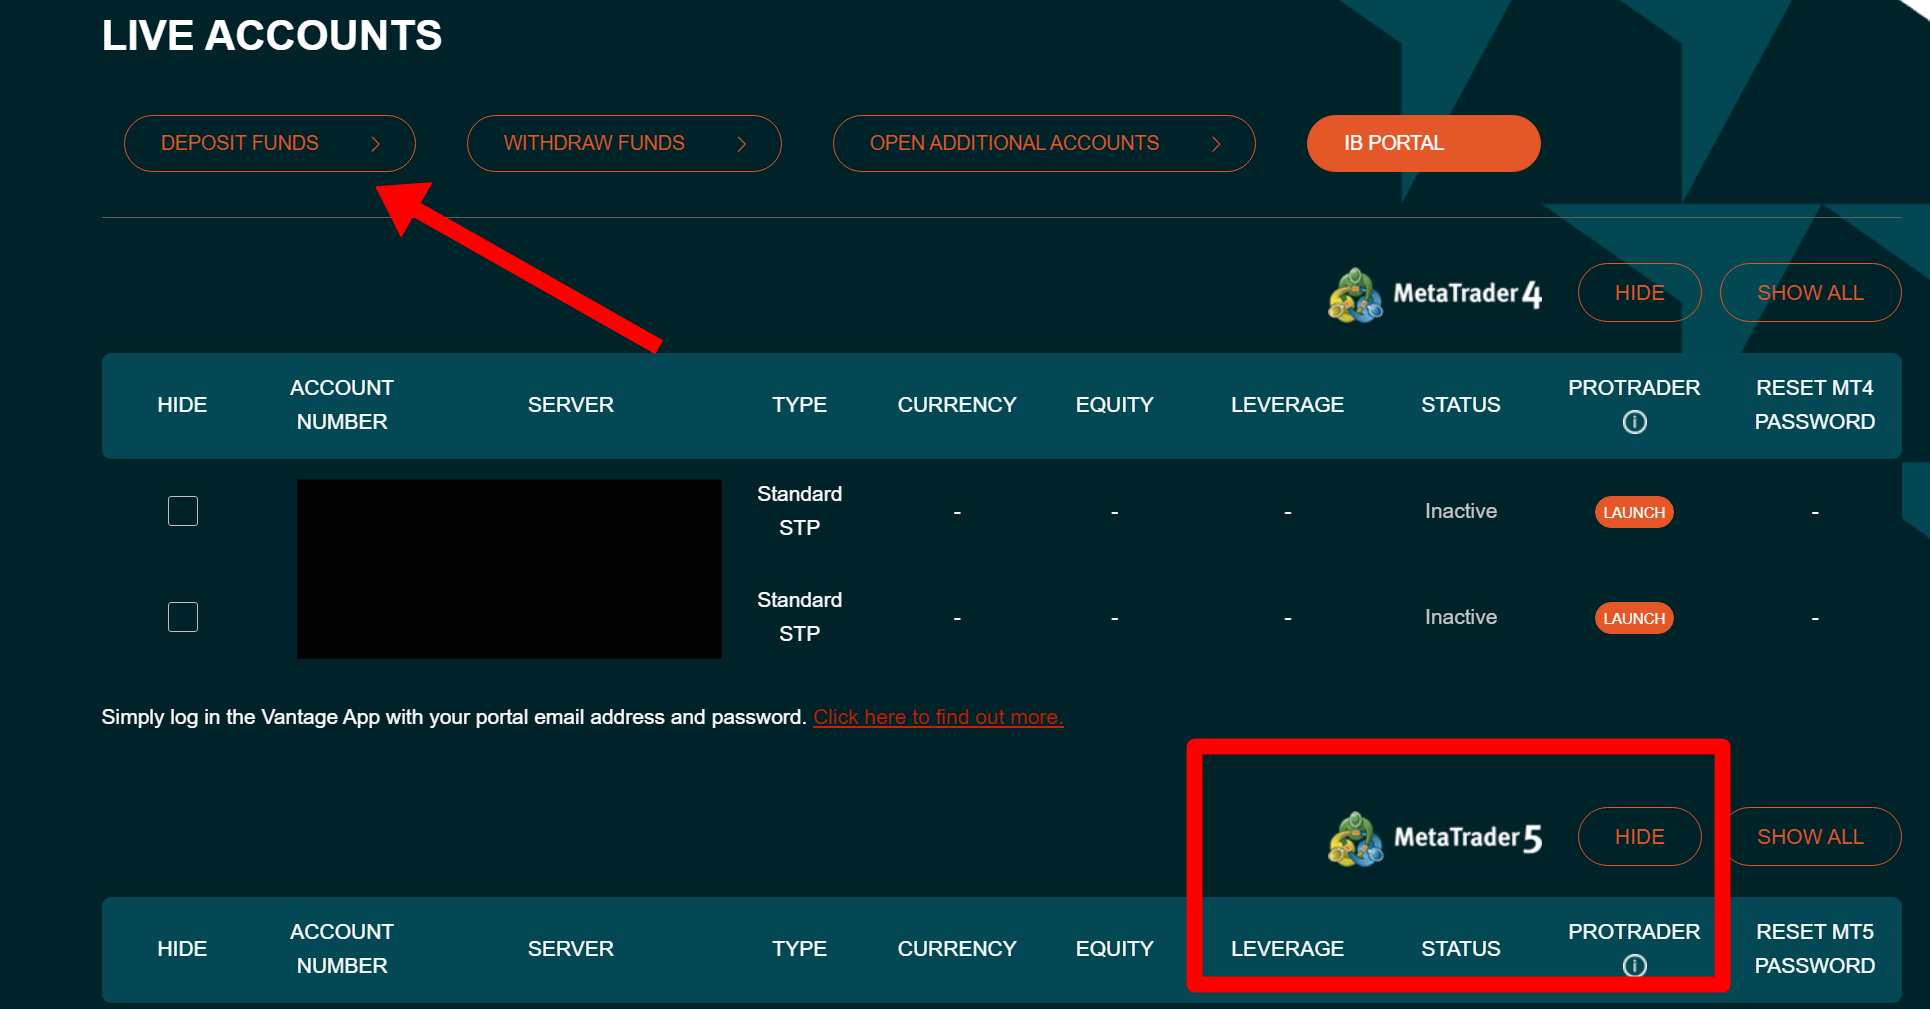The width and height of the screenshot is (1930, 1009).
Task: Click the Live Accounts heading
Action: (x=271, y=36)
